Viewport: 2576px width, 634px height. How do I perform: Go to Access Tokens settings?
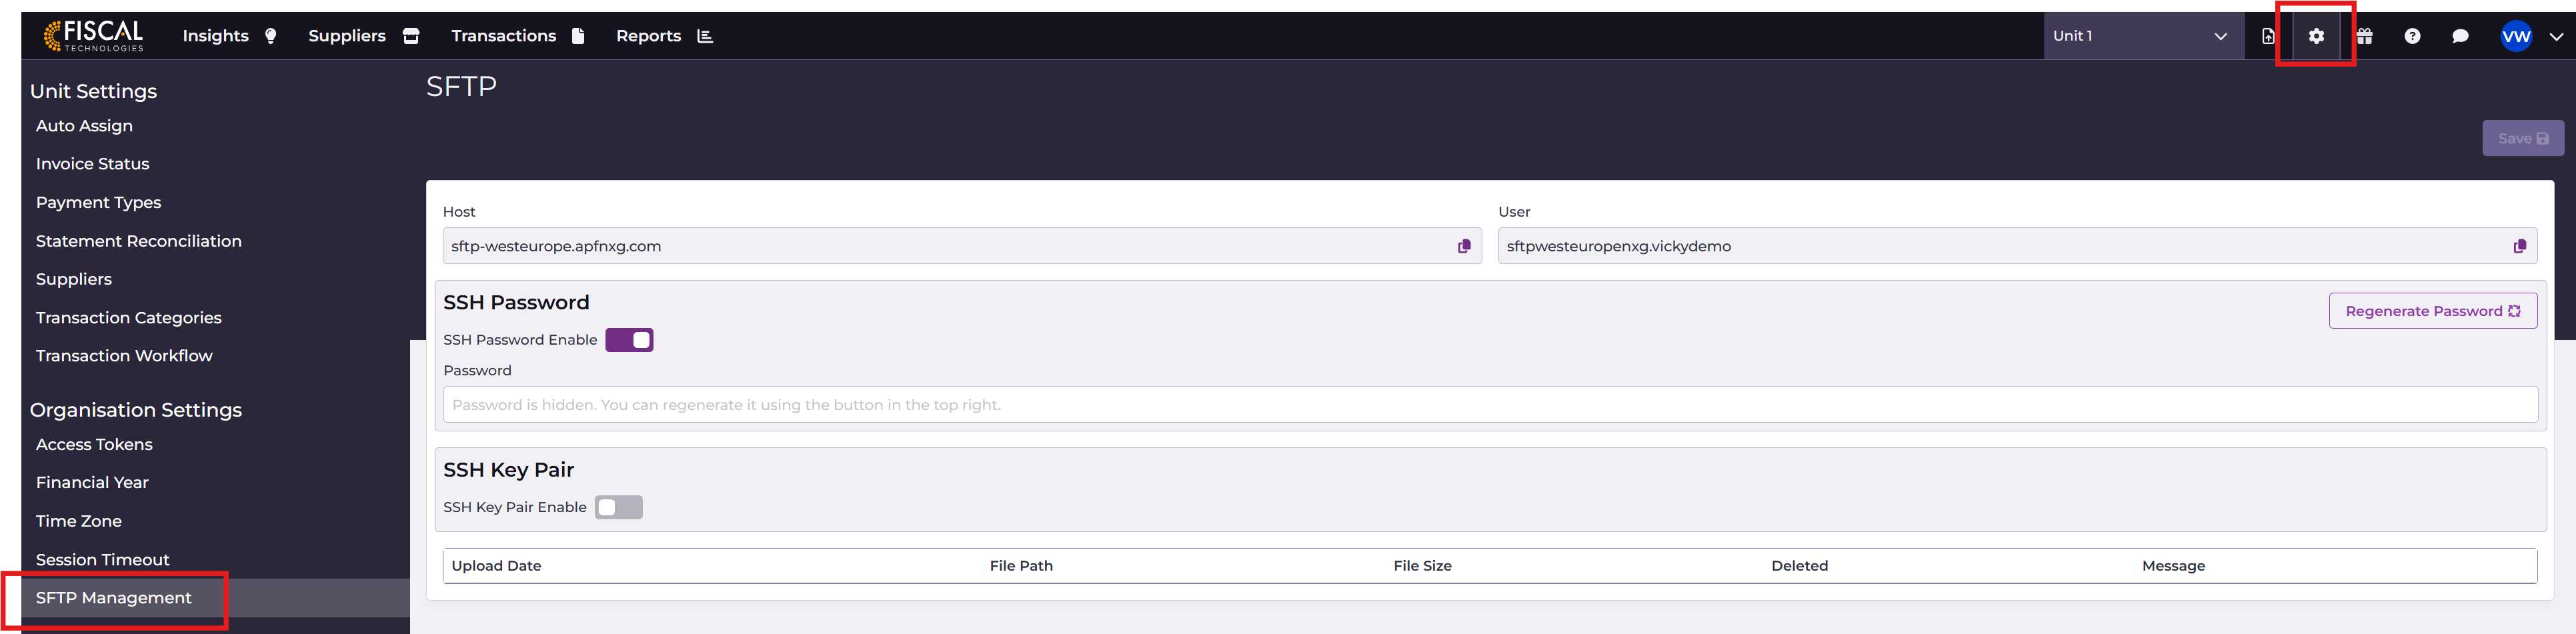(94, 444)
